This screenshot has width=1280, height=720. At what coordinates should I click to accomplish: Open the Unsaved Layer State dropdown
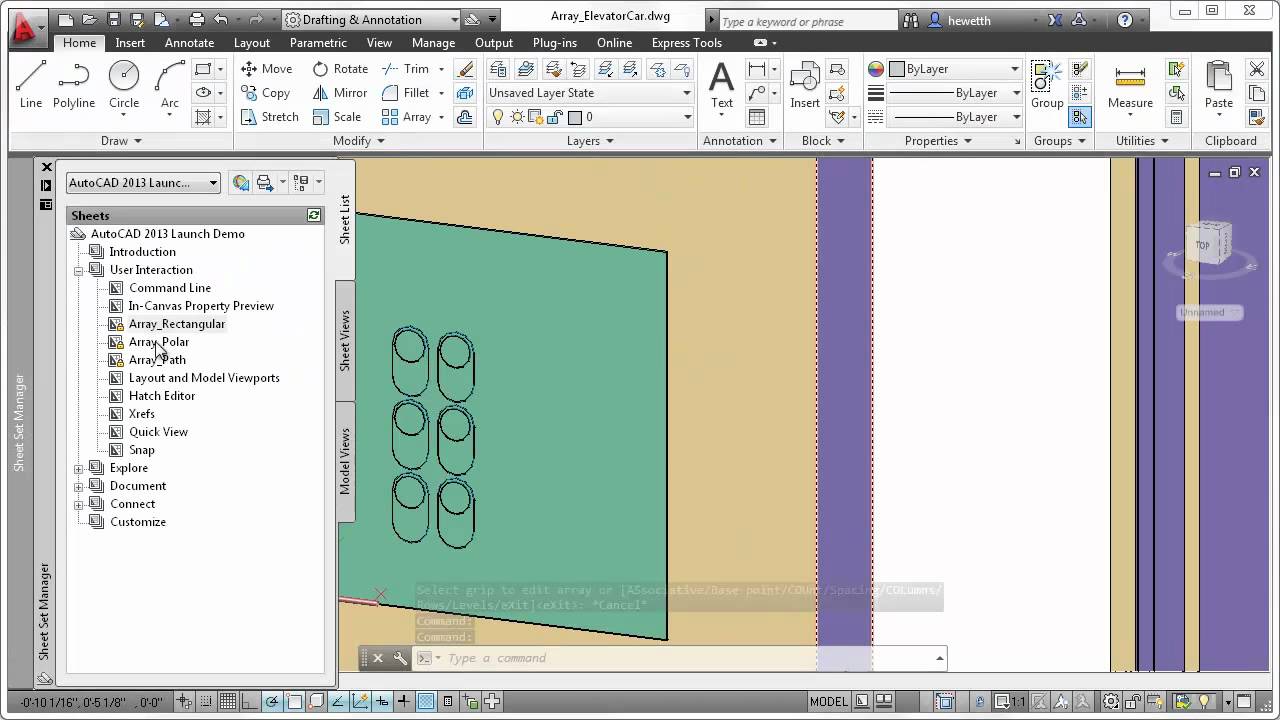[589, 93]
